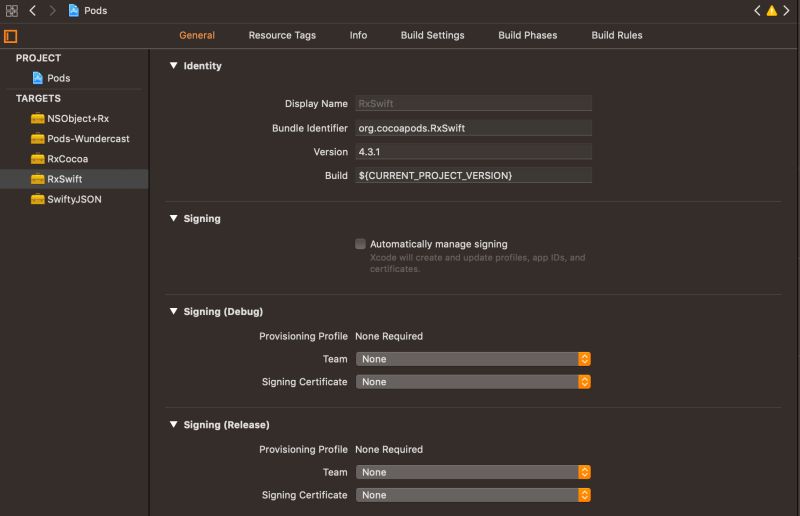
Task: Switch to the General tab
Action: click(197, 35)
